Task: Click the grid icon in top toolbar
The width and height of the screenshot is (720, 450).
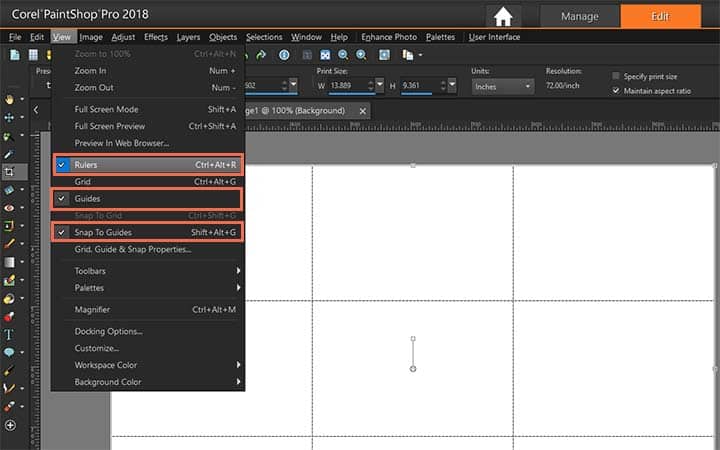Action: [33, 55]
